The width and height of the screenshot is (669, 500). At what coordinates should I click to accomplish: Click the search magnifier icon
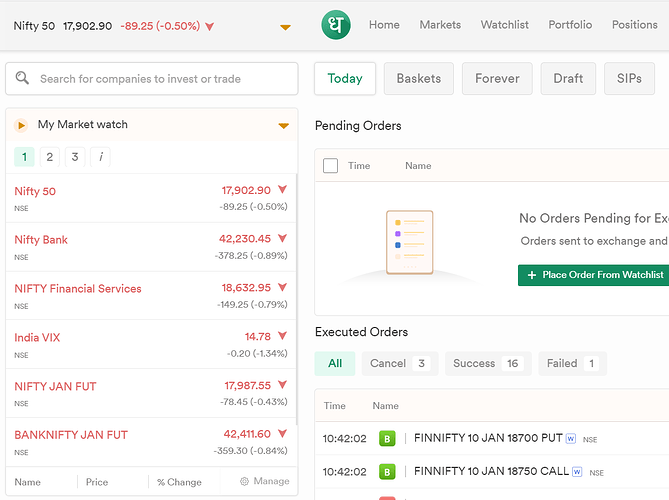coord(22,78)
